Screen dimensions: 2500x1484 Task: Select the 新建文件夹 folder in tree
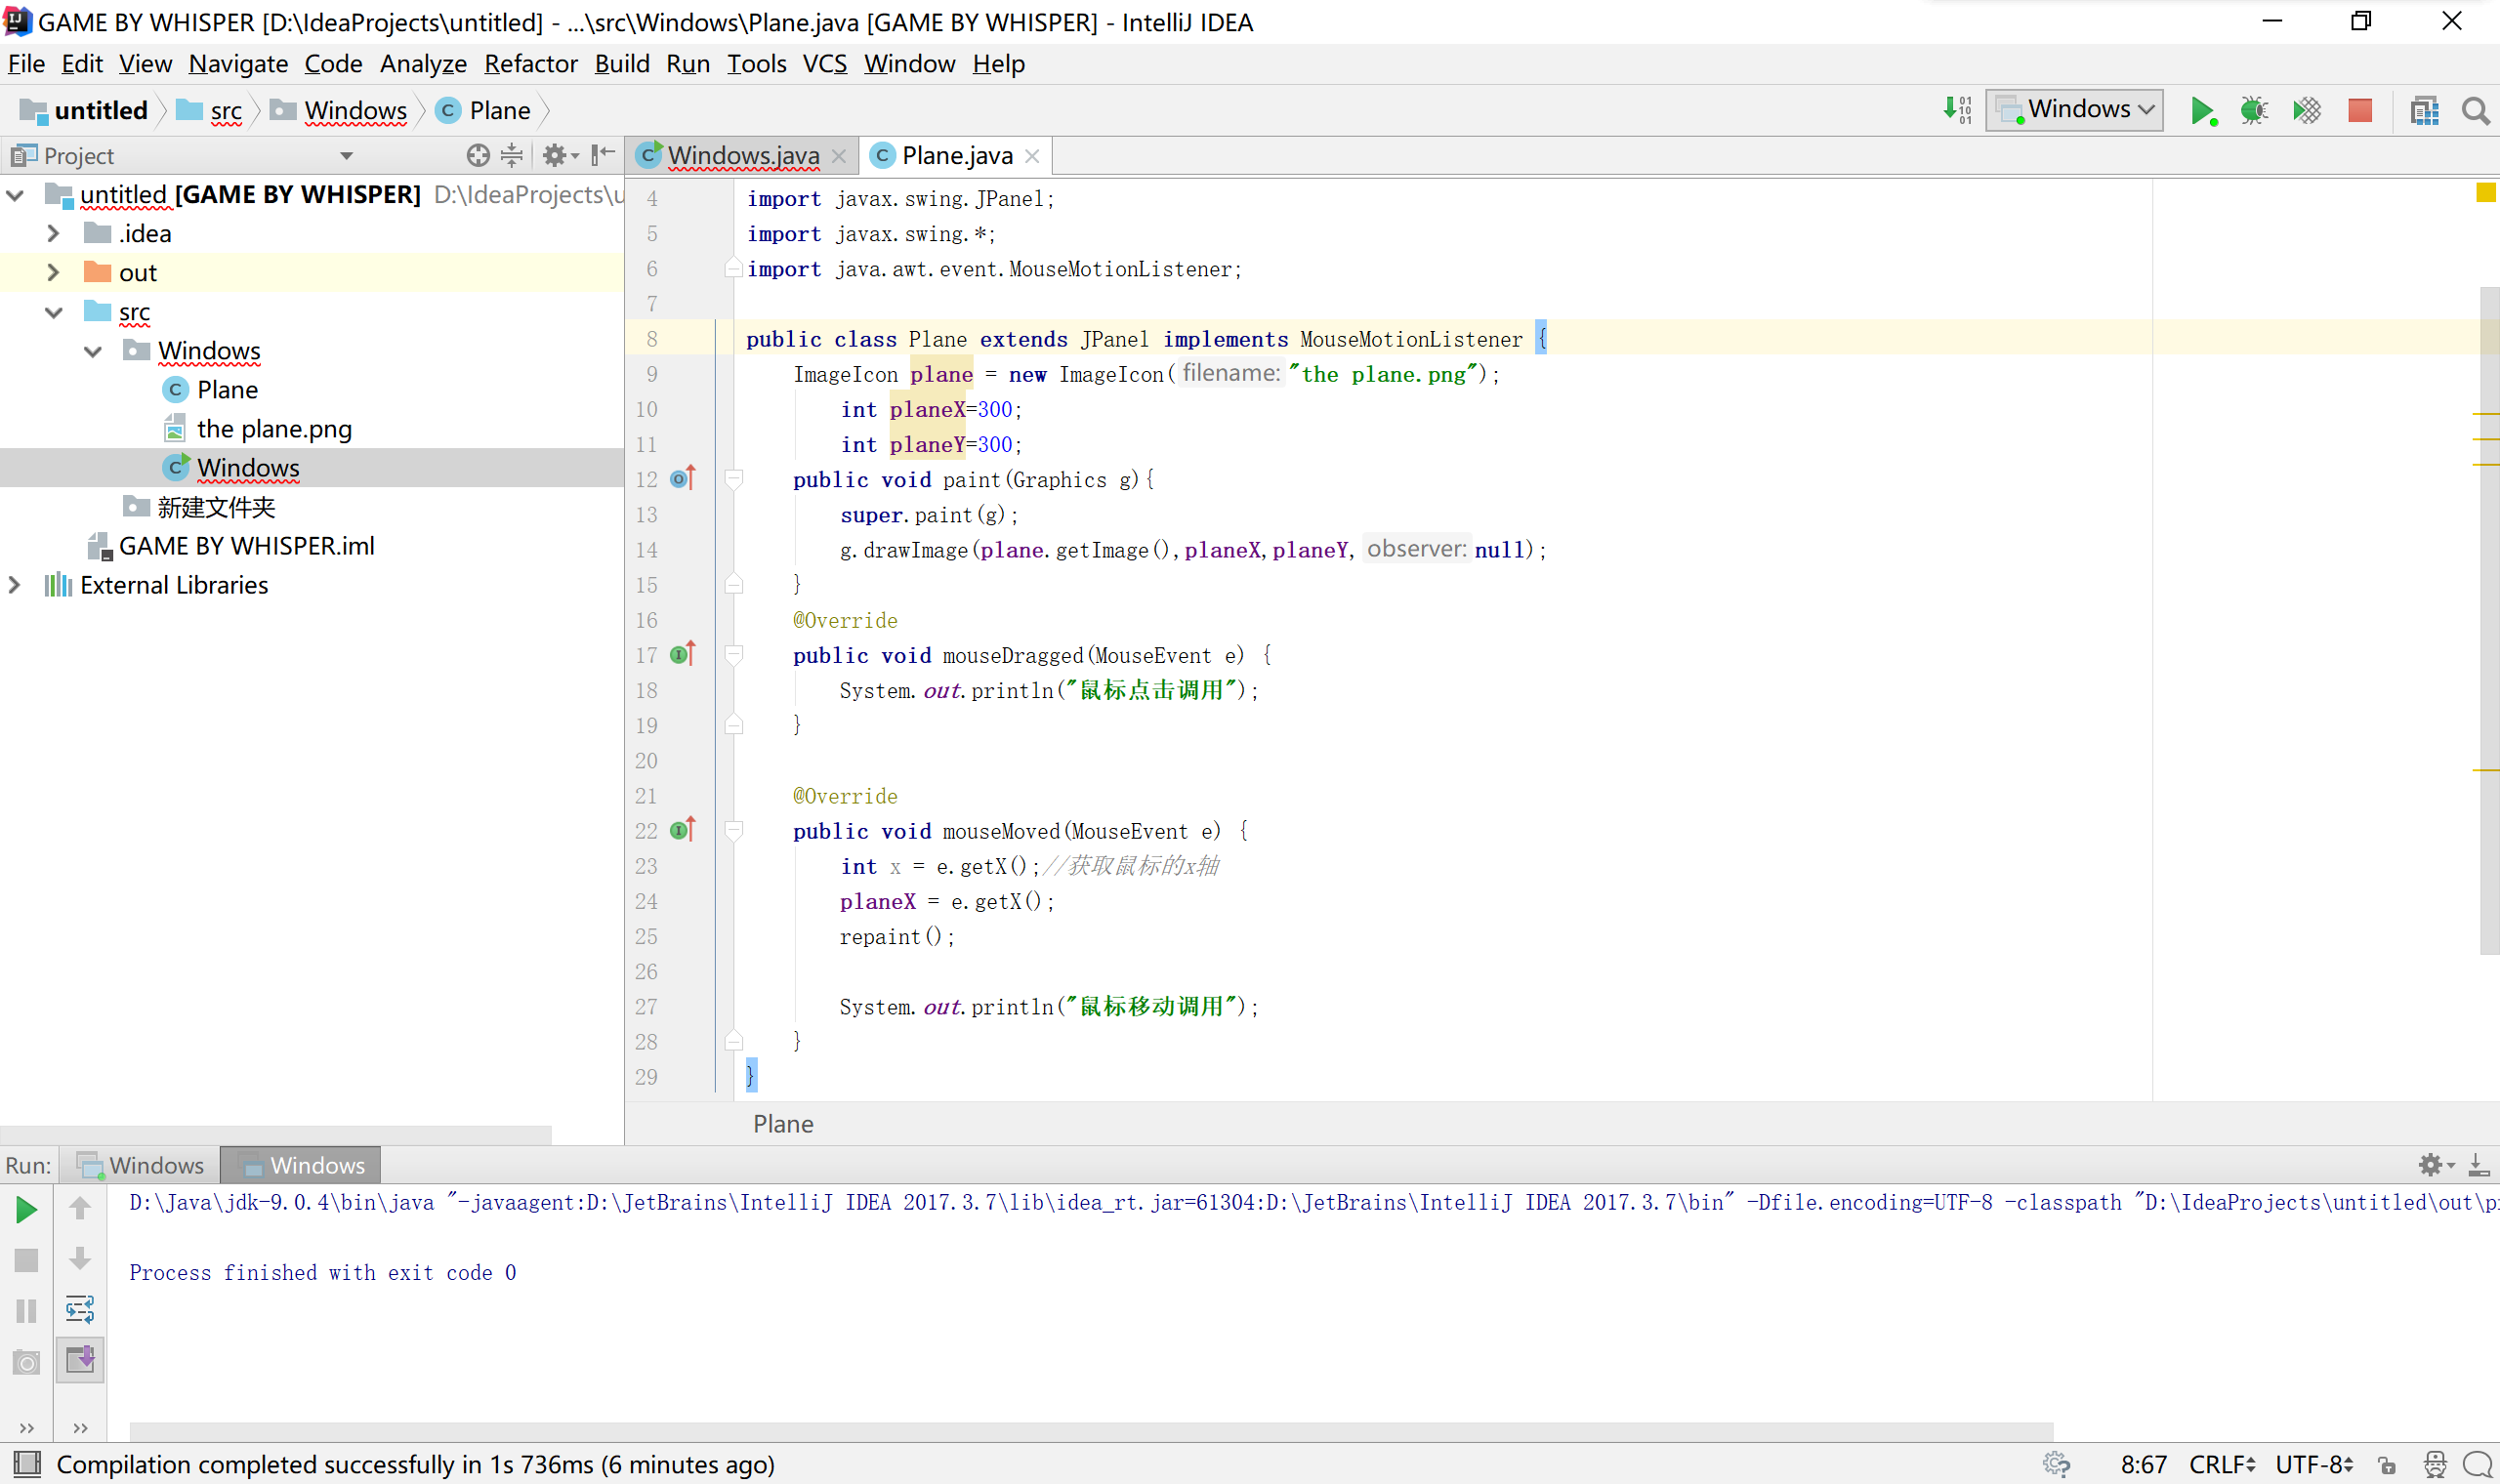(215, 507)
